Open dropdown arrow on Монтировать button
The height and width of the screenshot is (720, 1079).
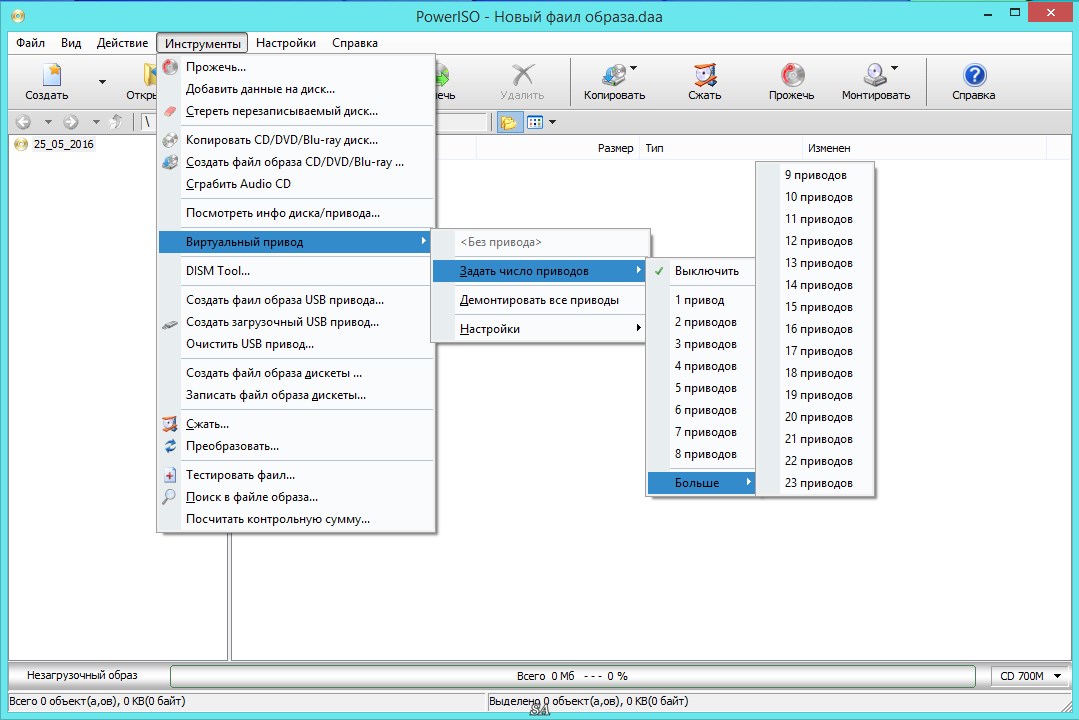pyautogui.click(x=895, y=67)
